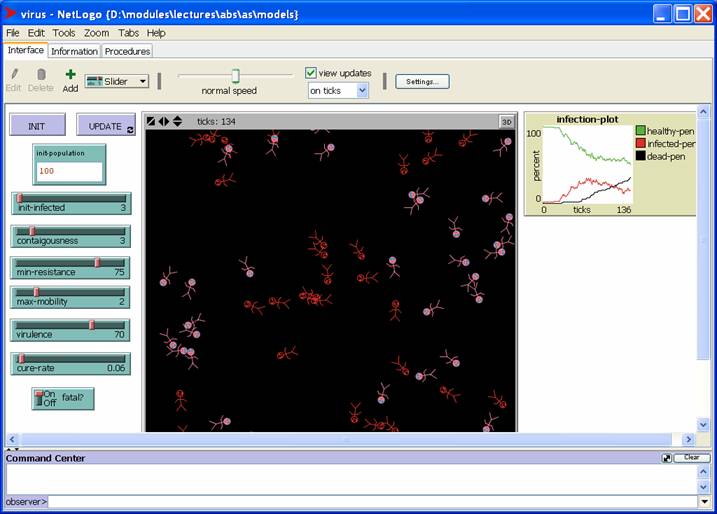The image size is (717, 514).
Task: Open the Edit menu
Action: pyautogui.click(x=36, y=33)
